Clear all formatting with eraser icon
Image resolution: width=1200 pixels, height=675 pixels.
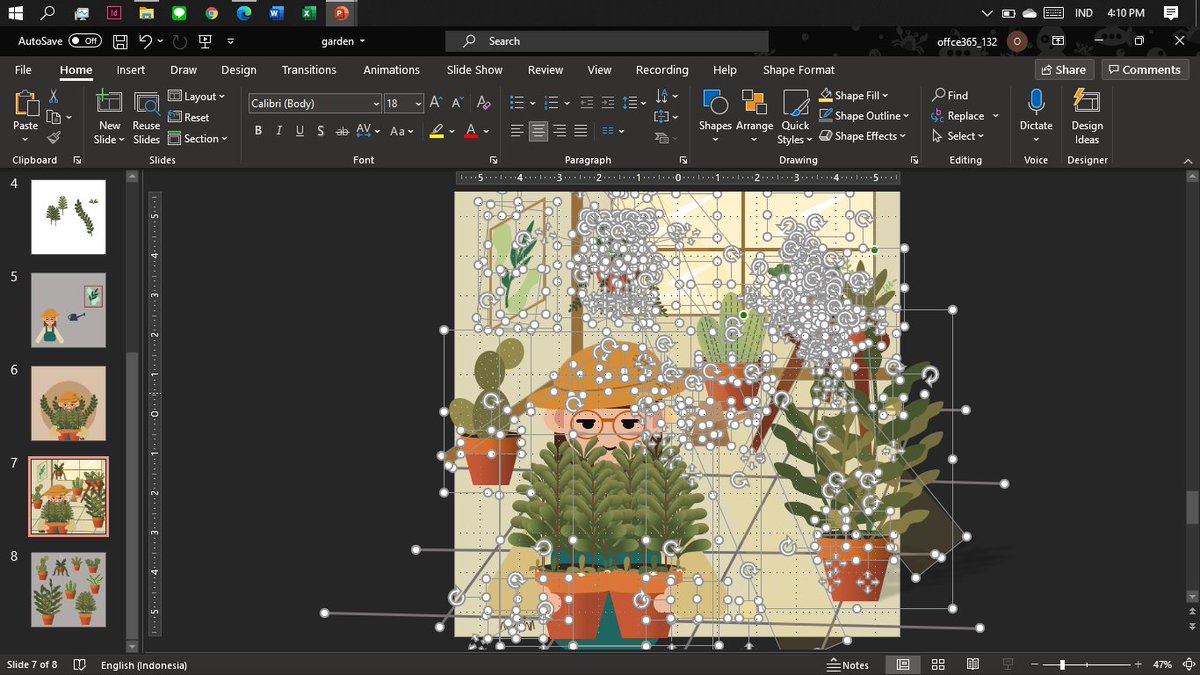click(x=484, y=103)
